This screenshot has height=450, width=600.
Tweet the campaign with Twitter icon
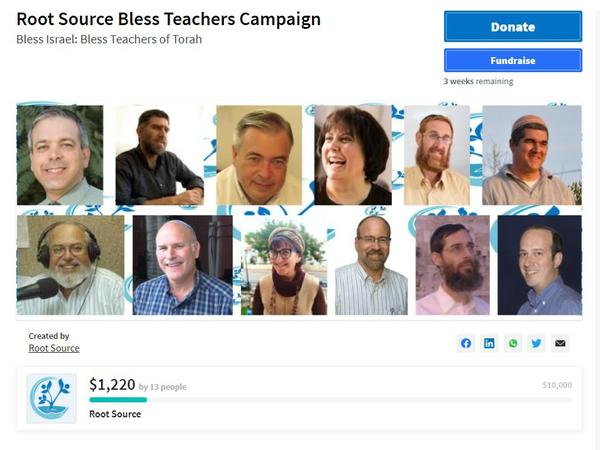pyautogui.click(x=536, y=343)
